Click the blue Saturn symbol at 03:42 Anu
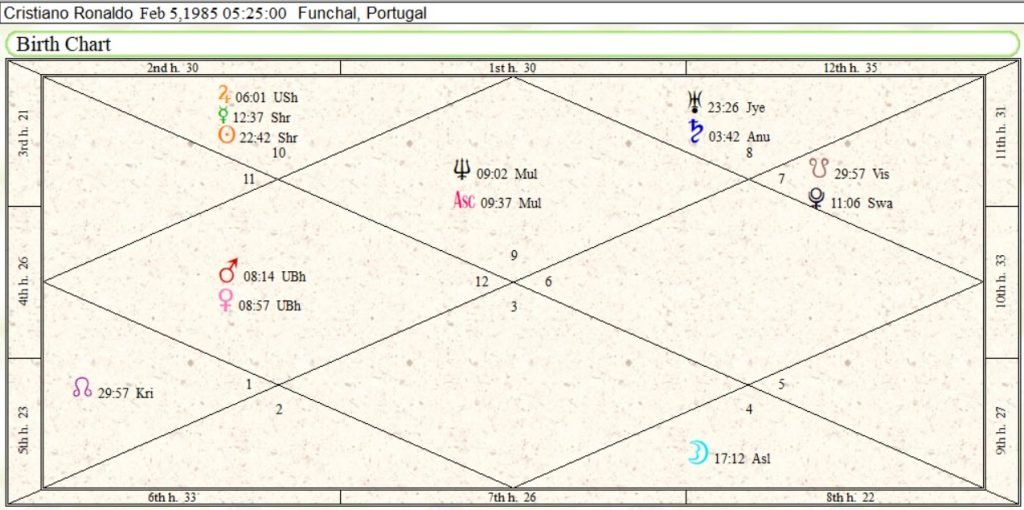1024x510 pixels. [x=694, y=133]
